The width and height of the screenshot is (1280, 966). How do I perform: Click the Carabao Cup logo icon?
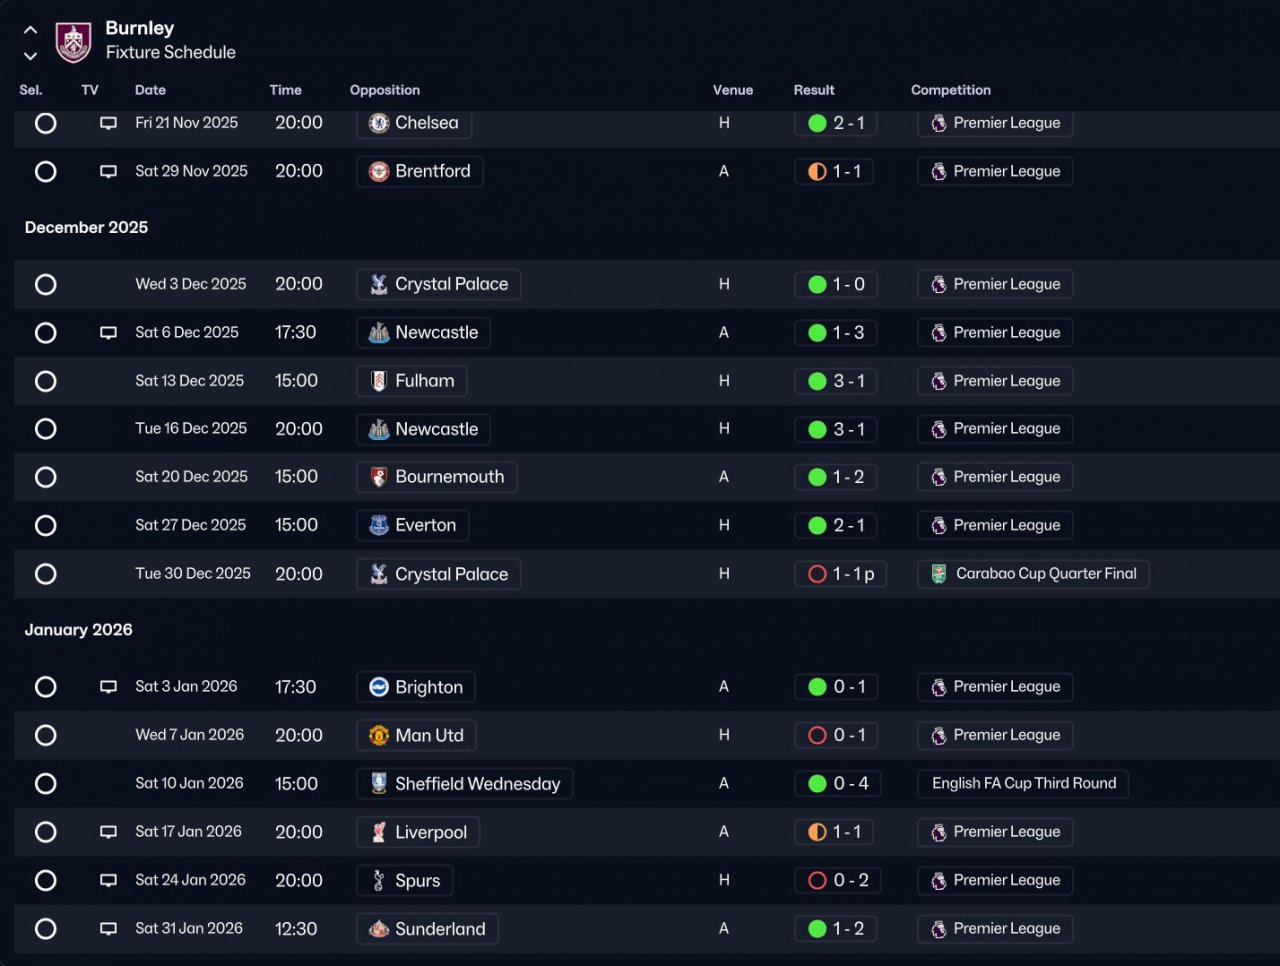[939, 574]
